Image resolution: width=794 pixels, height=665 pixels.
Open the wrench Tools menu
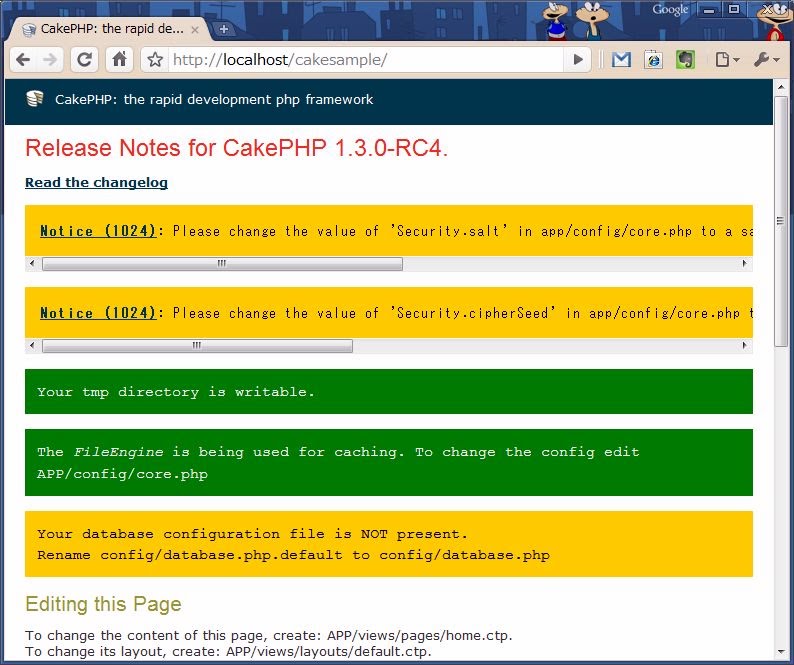pyautogui.click(x=767, y=60)
